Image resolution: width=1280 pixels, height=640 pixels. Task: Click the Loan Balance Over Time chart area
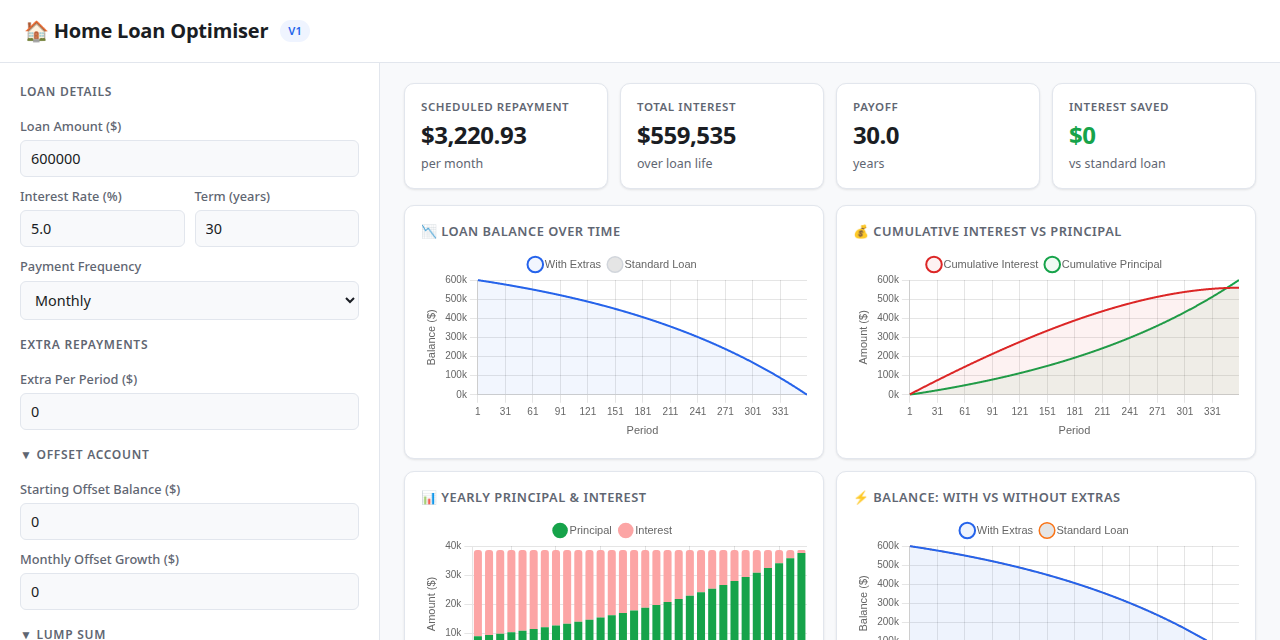click(642, 337)
